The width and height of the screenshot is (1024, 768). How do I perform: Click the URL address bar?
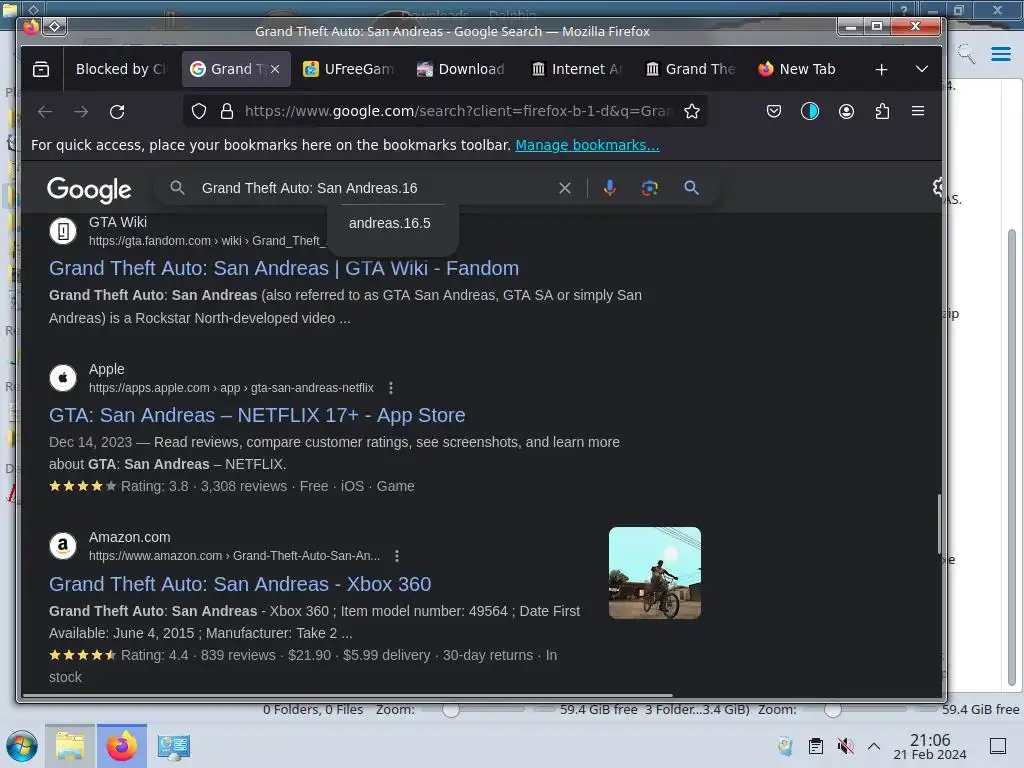point(457,112)
